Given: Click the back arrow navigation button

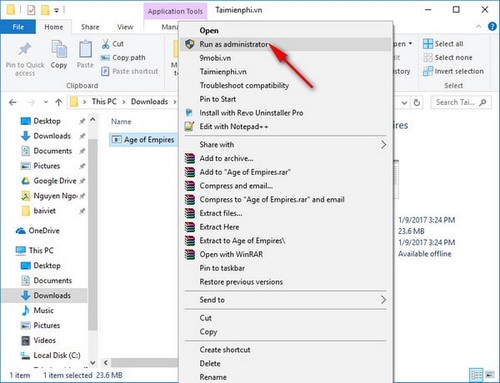Looking at the screenshot, I should pos(13,102).
